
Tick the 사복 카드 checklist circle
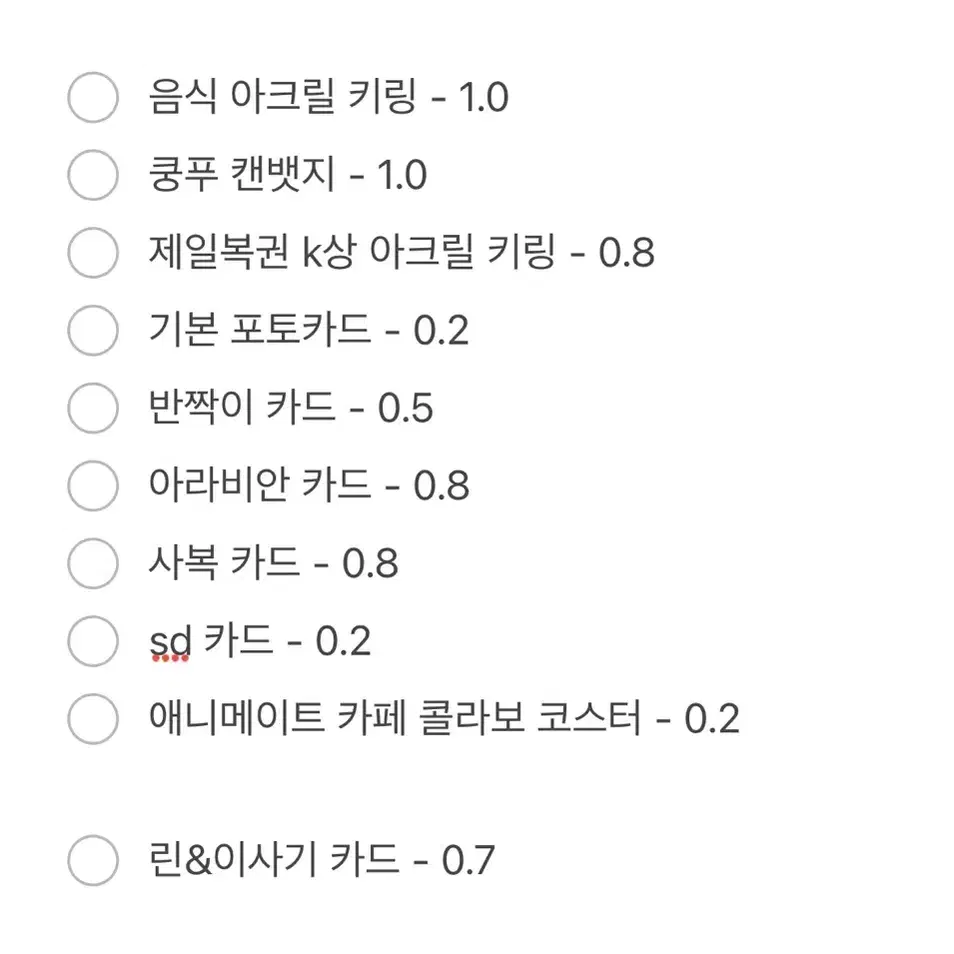(93, 563)
